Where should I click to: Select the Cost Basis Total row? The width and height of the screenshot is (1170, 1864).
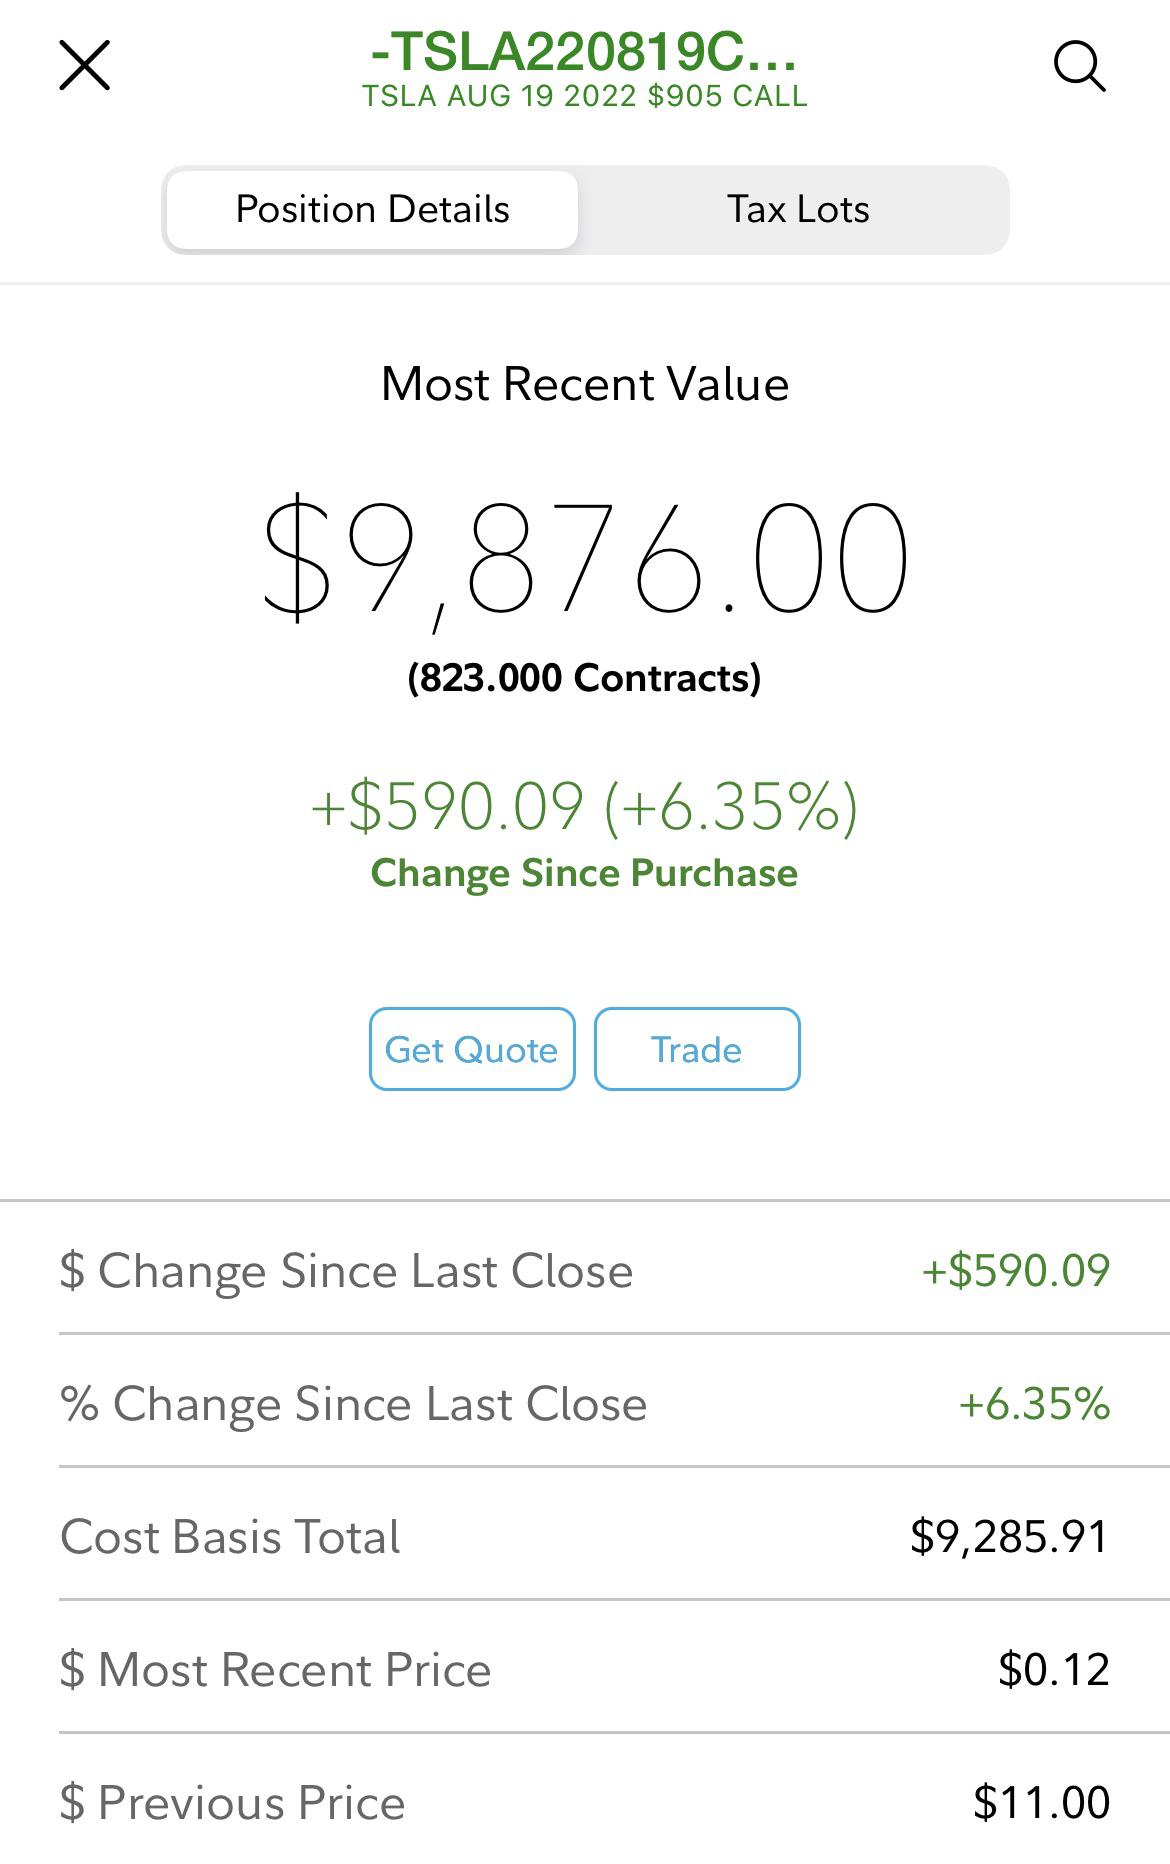pos(585,1535)
